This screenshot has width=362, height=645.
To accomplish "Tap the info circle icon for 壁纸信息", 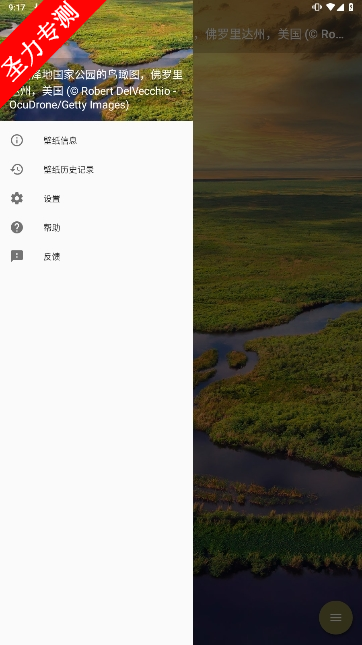I will [x=17, y=140].
